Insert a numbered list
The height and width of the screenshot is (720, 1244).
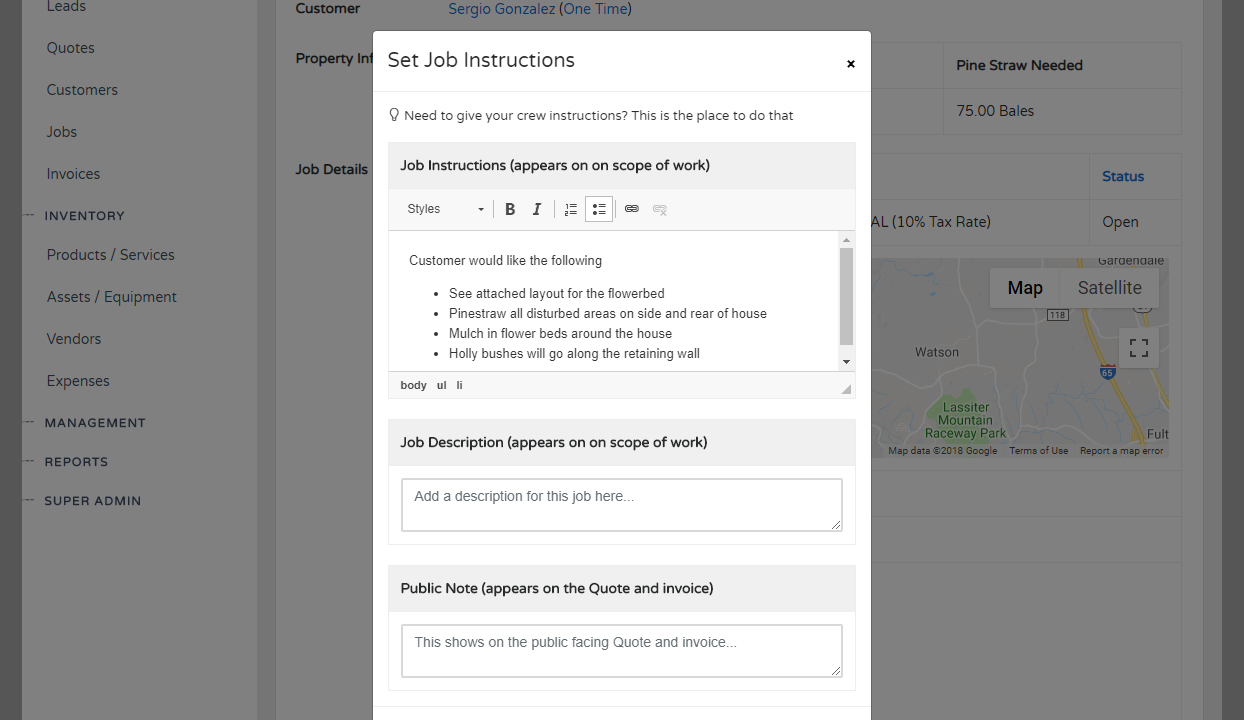tap(571, 209)
